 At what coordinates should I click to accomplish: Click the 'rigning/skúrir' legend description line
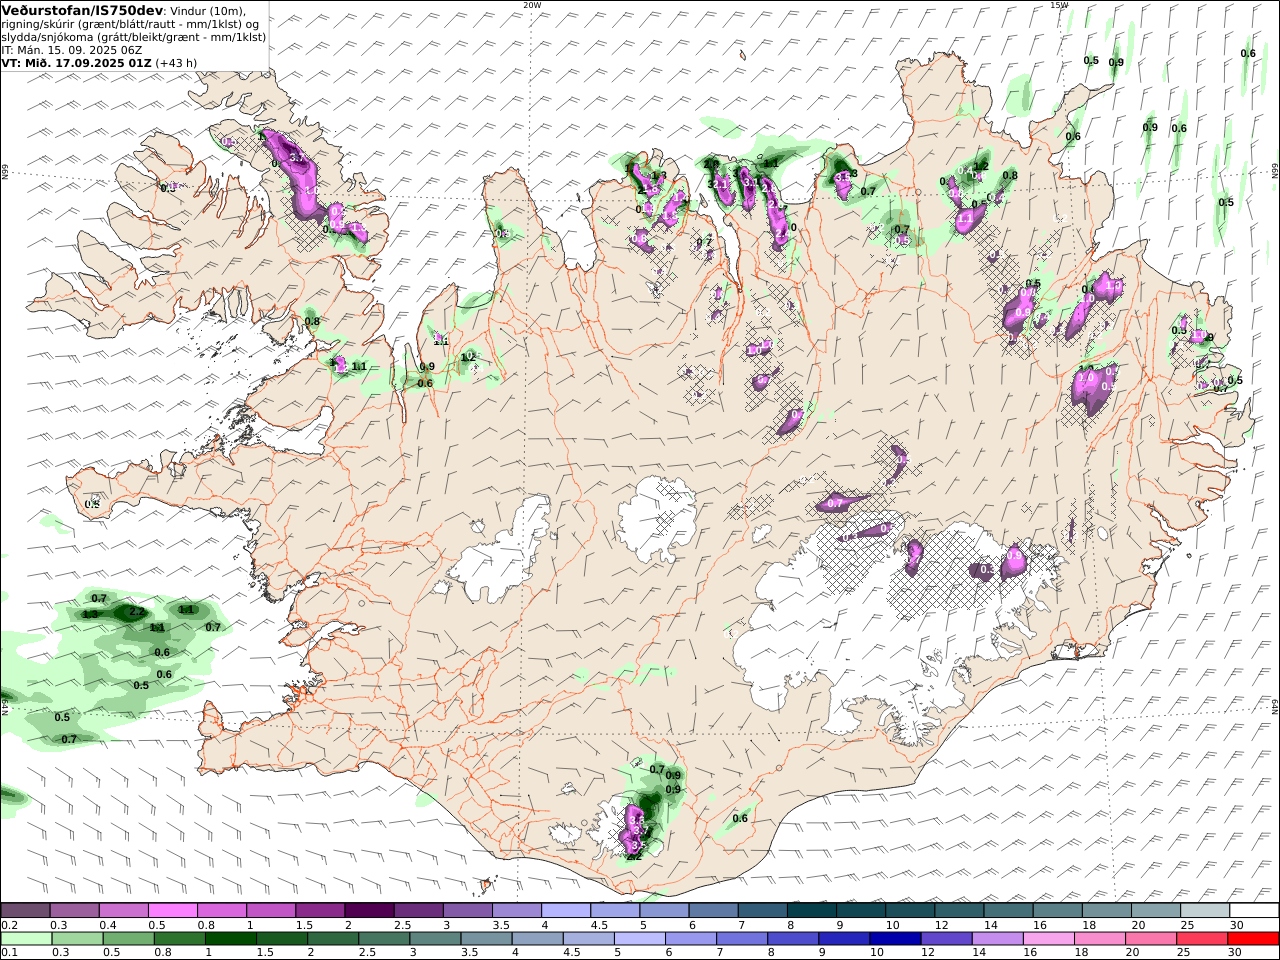pyautogui.click(x=130, y=24)
